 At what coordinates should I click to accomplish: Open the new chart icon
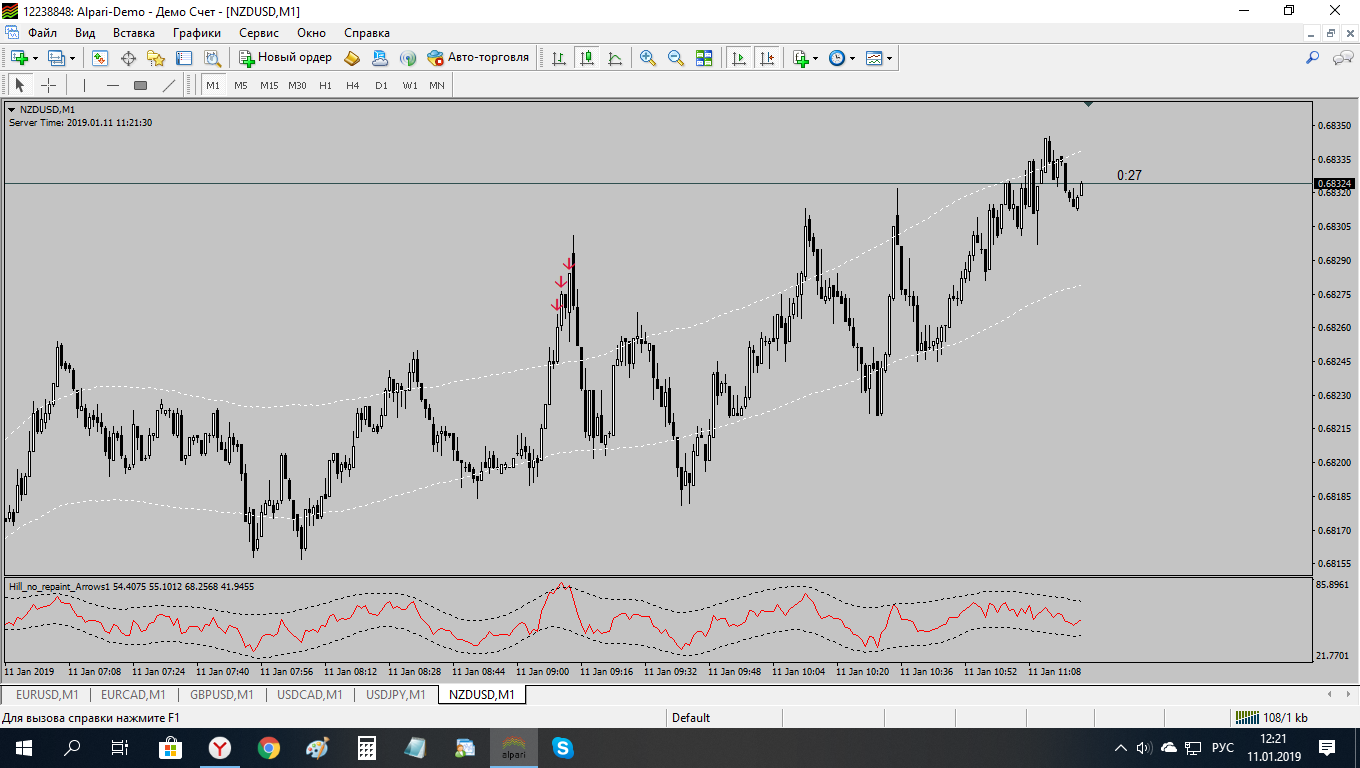coord(19,58)
